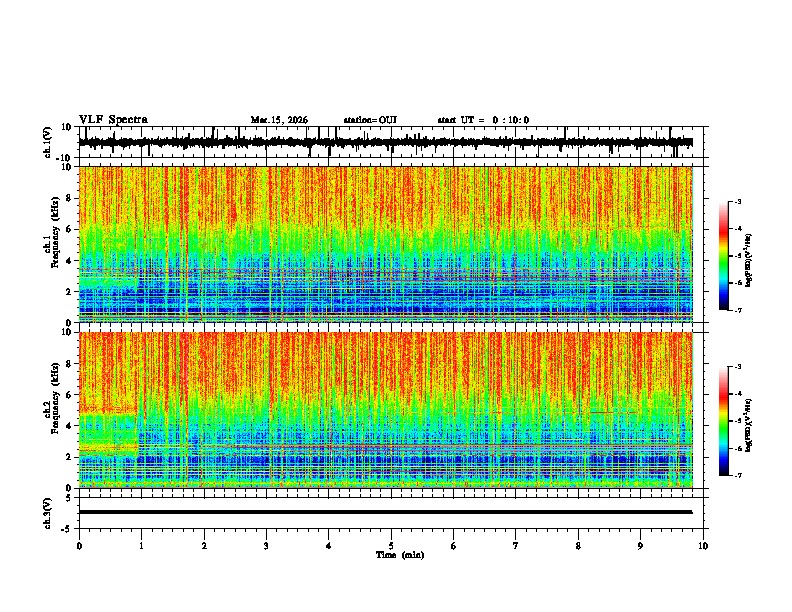
Task: Select the date text 'Mar.15, 2026'
Action: [279, 120]
